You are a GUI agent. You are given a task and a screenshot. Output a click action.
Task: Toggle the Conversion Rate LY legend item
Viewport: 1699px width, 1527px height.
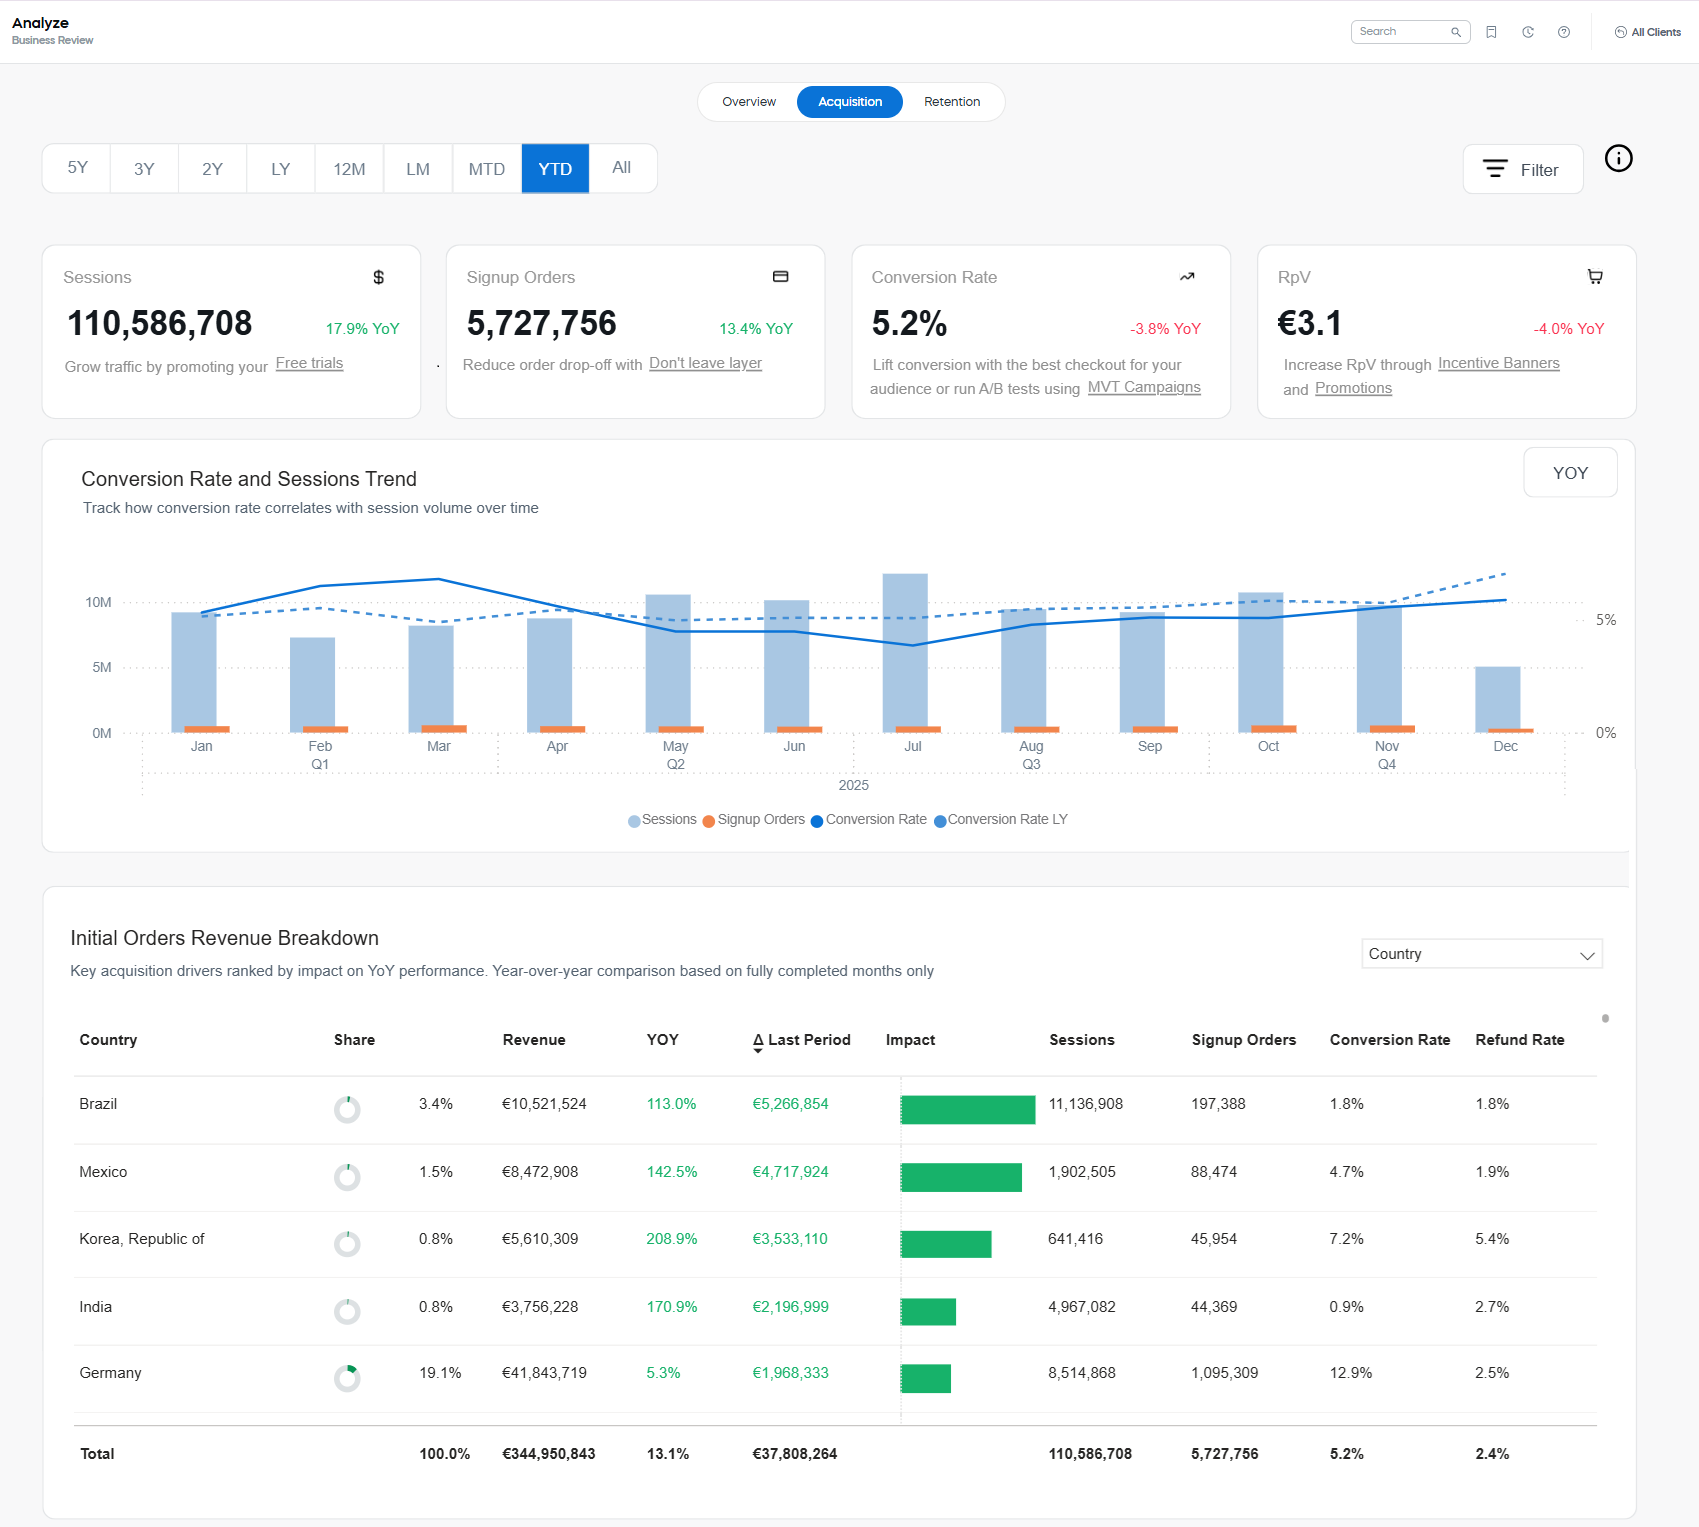pos(1006,819)
